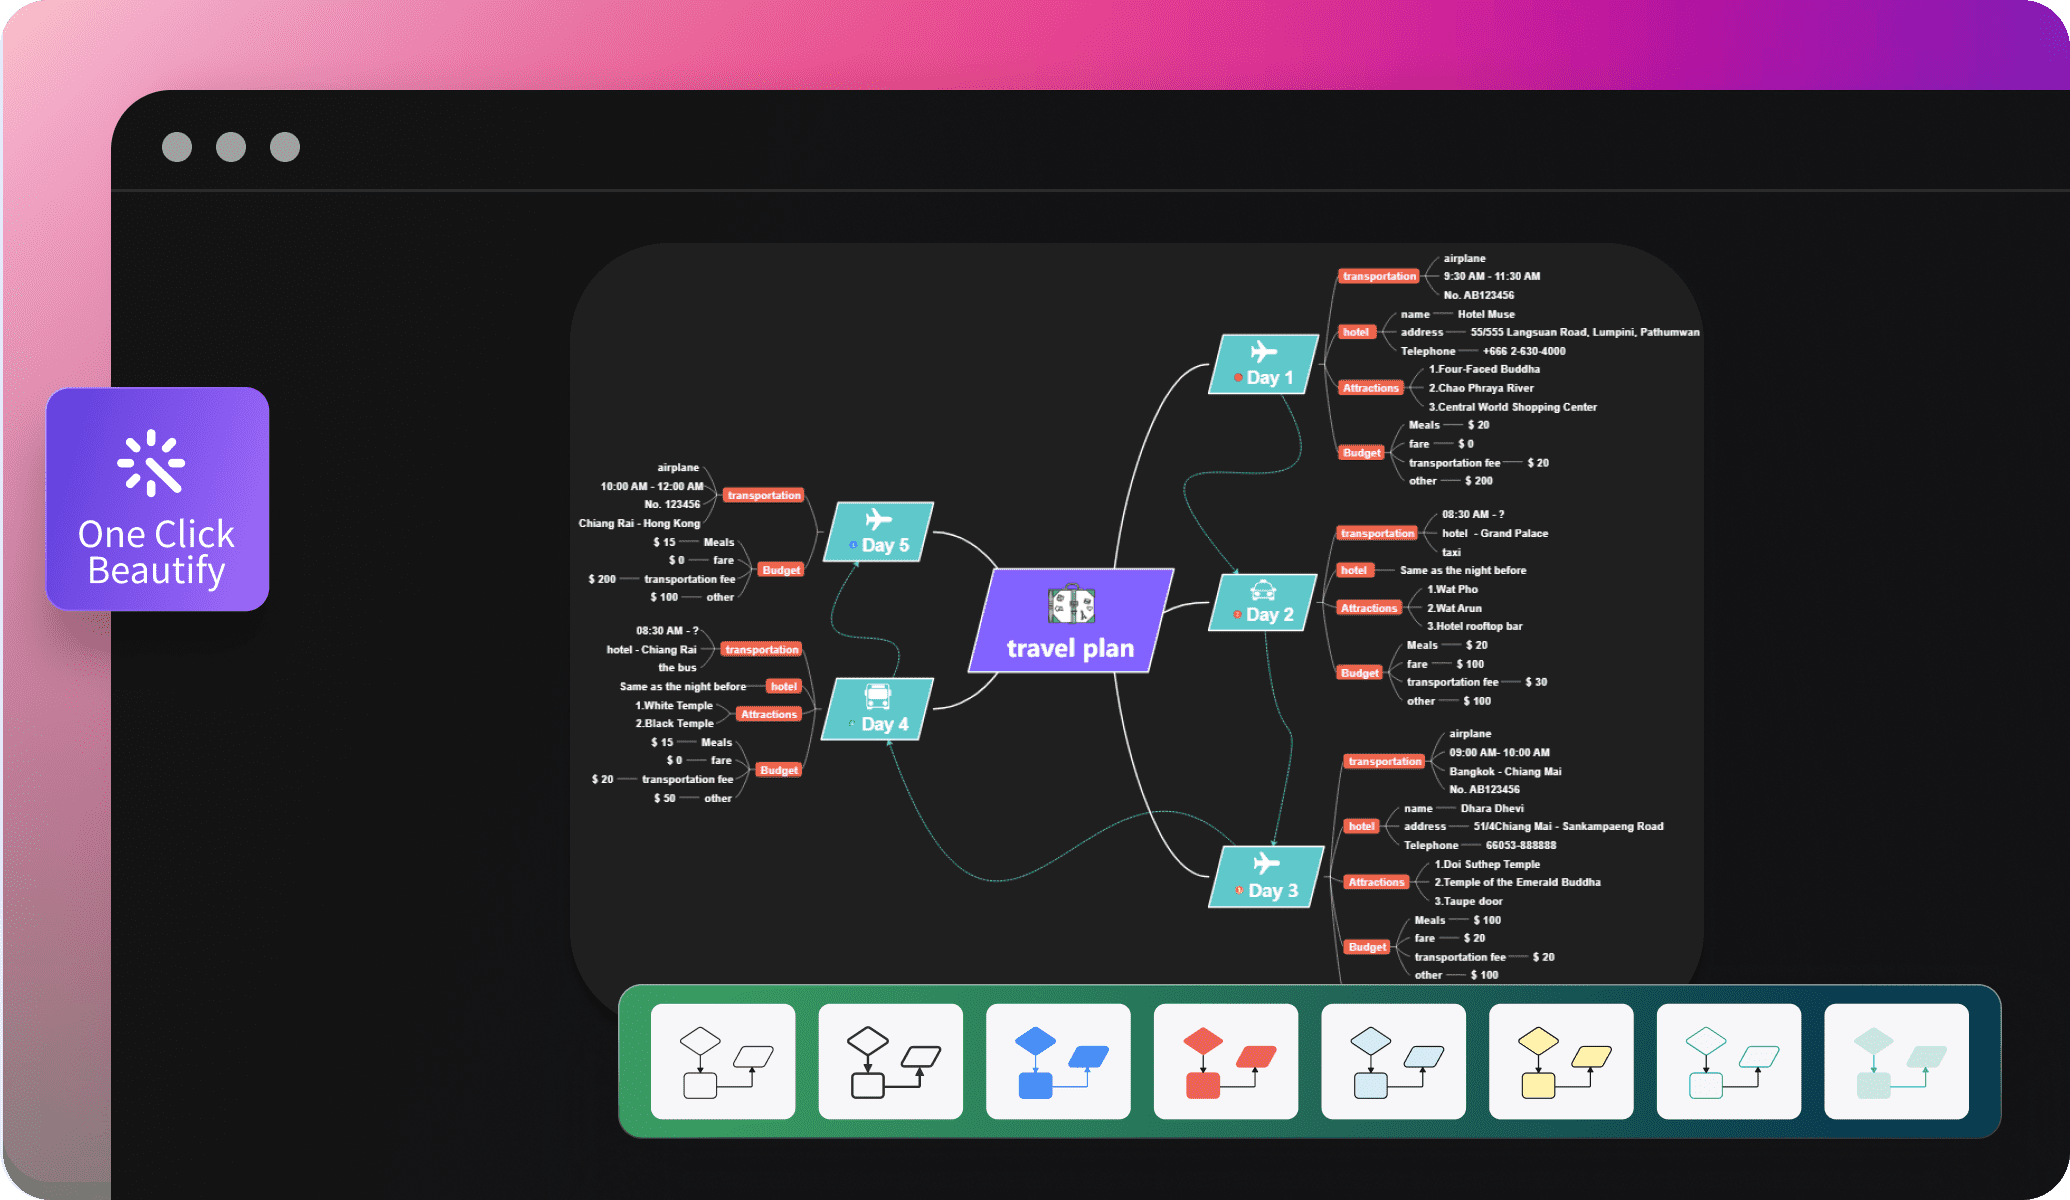
Task: Select Day 4 Budget tag
Action: click(778, 770)
